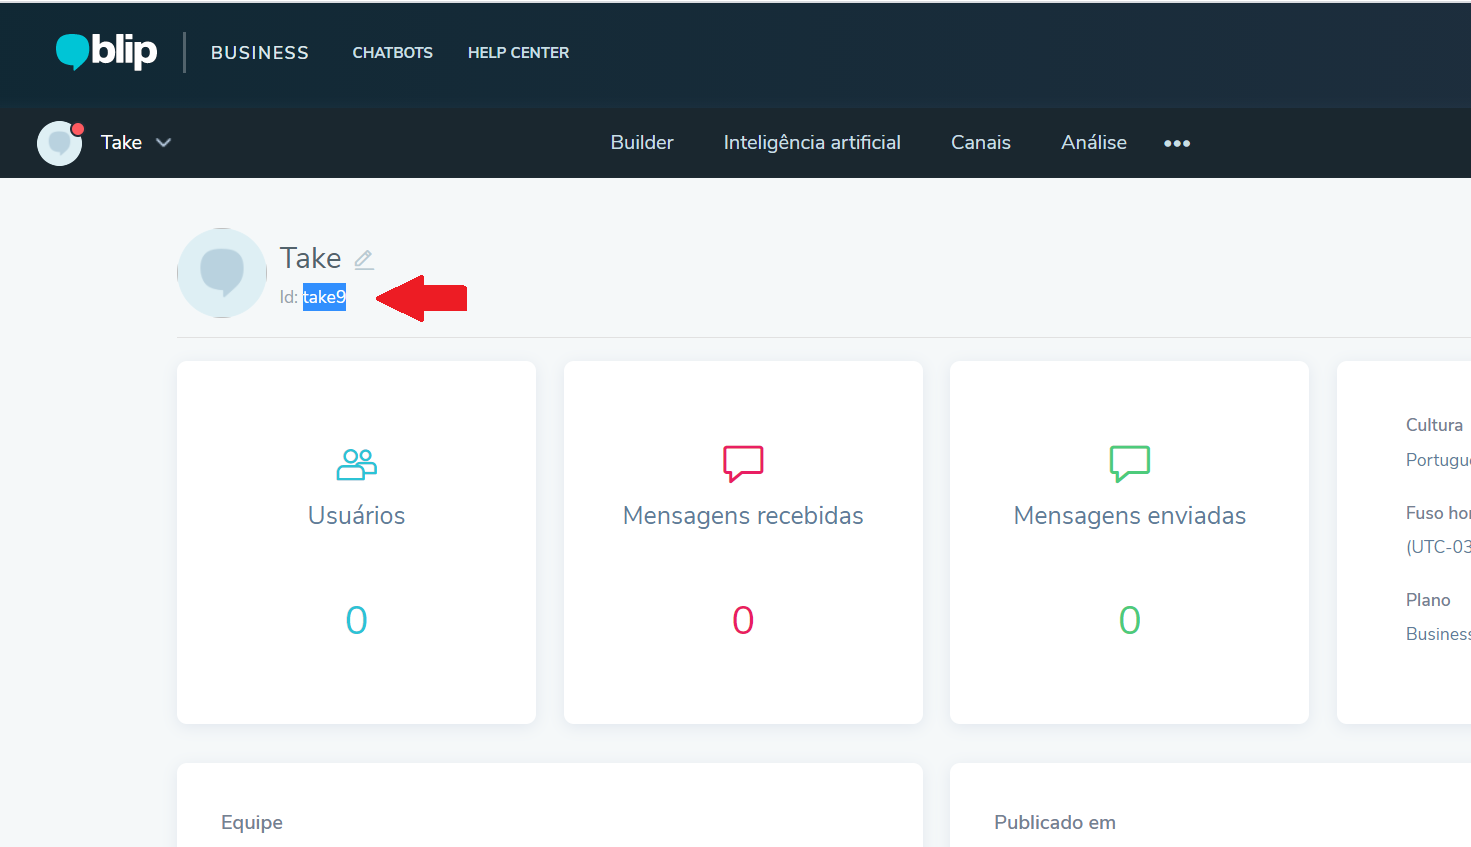Click the Usuários label
1471x847 pixels.
(357, 516)
